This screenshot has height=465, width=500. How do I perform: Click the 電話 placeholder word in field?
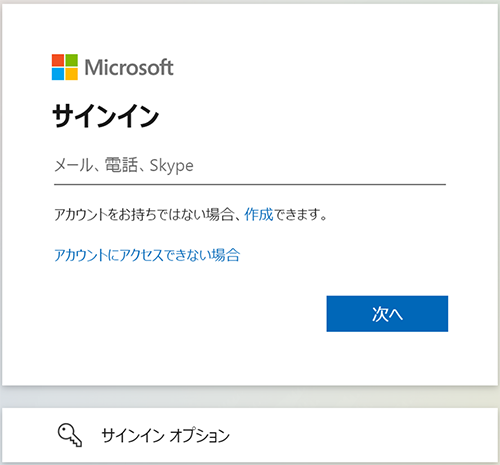(x=121, y=165)
